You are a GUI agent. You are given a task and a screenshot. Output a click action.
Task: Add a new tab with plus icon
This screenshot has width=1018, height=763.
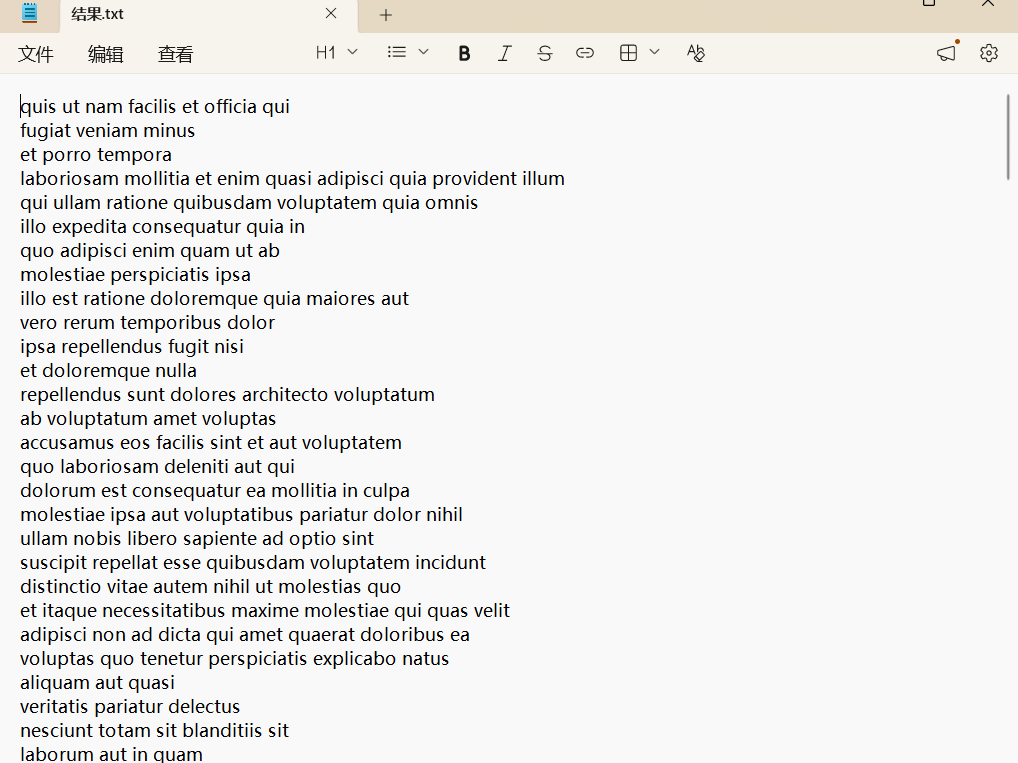point(386,15)
